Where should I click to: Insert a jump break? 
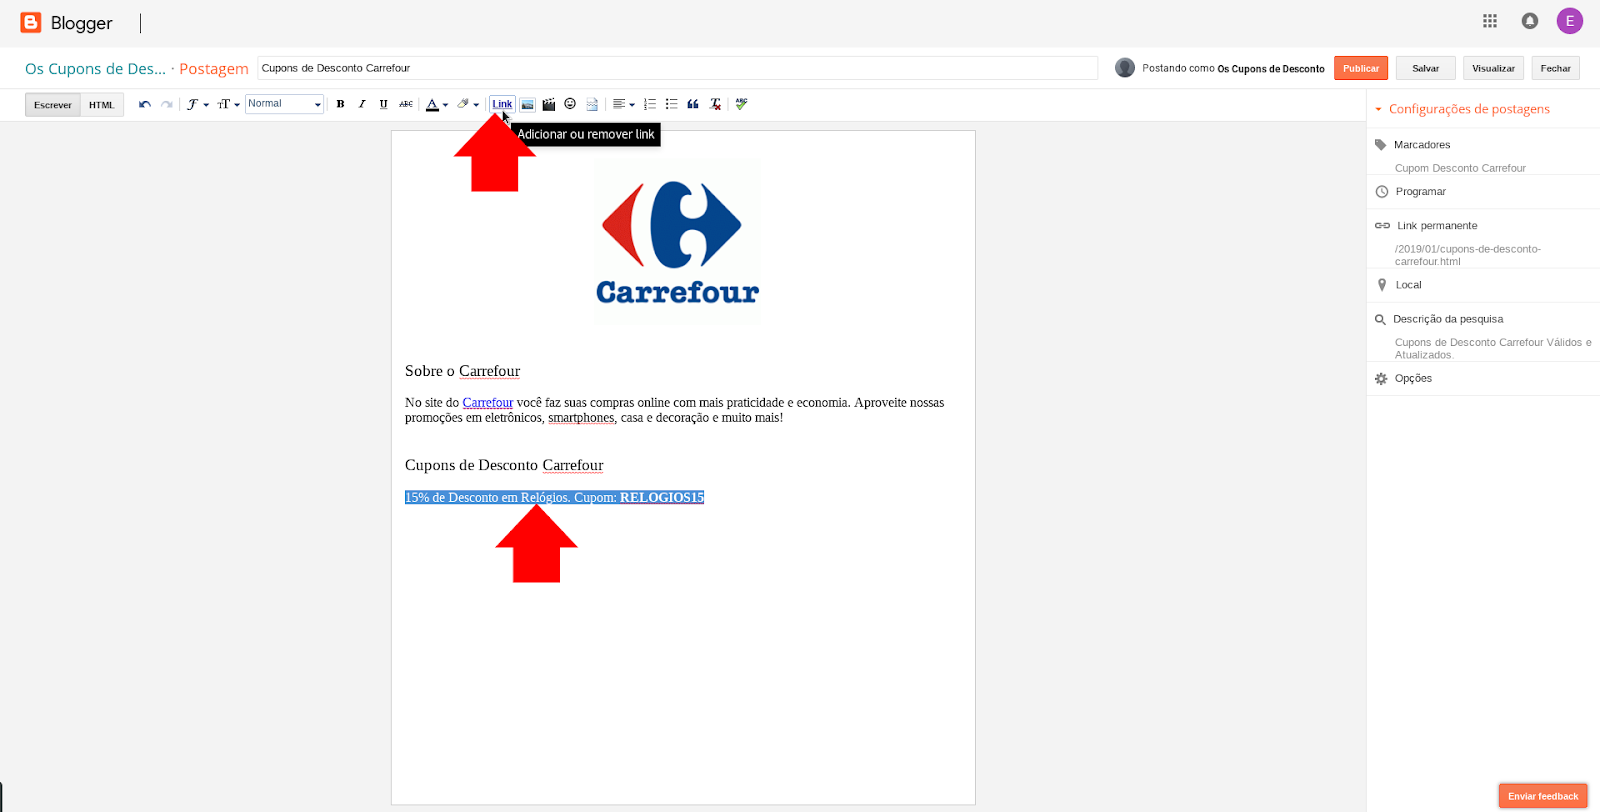(x=592, y=104)
